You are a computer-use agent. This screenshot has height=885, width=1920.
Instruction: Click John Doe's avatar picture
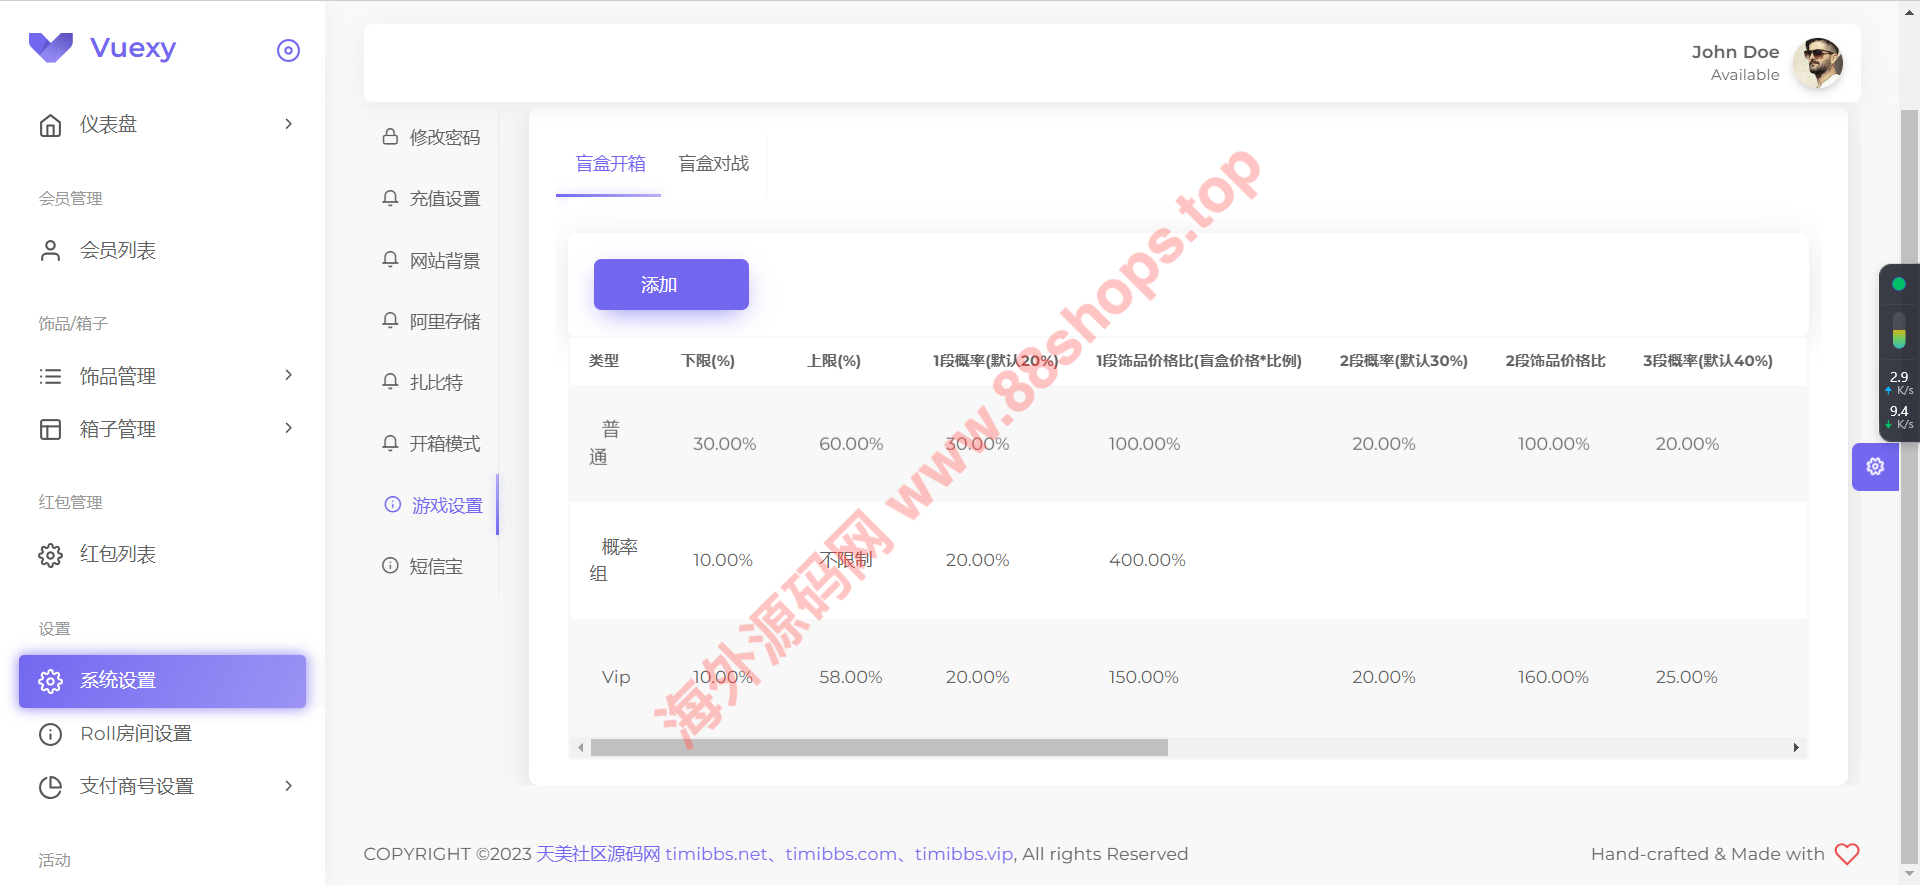click(1817, 63)
